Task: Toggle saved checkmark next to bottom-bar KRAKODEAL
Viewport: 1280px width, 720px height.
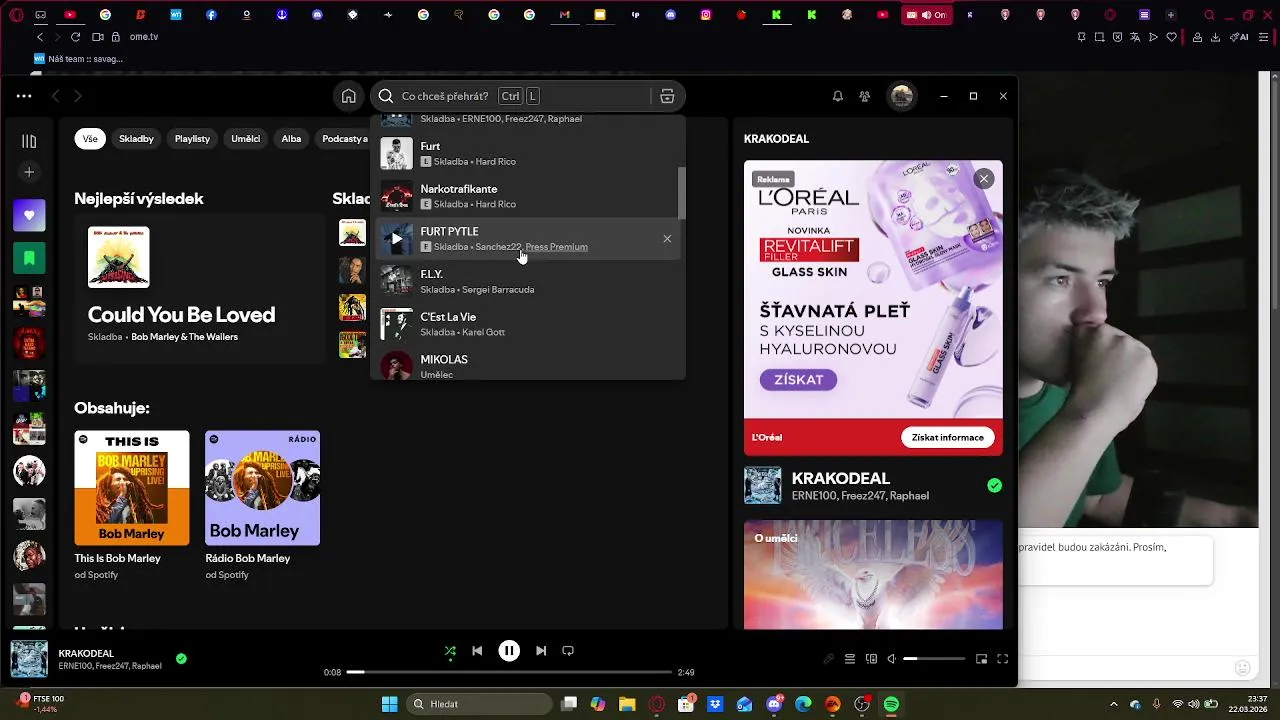Action: coord(181,659)
